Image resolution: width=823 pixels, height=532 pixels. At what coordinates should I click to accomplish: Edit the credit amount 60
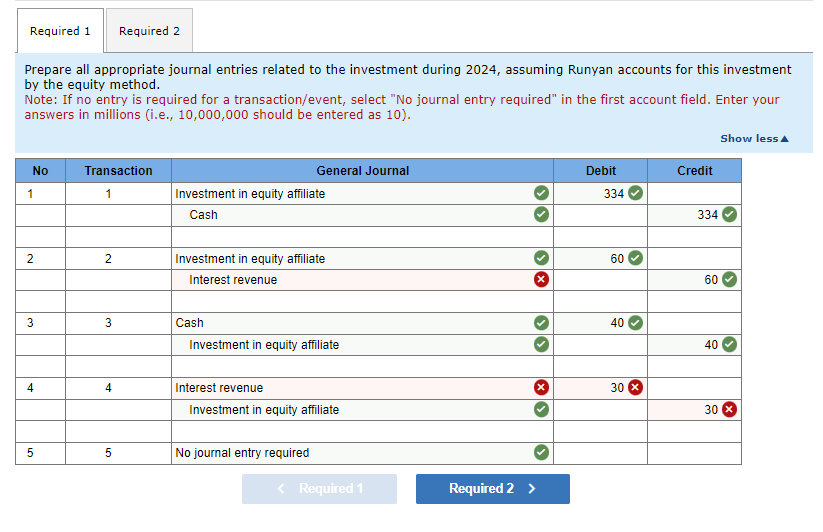(x=694, y=280)
